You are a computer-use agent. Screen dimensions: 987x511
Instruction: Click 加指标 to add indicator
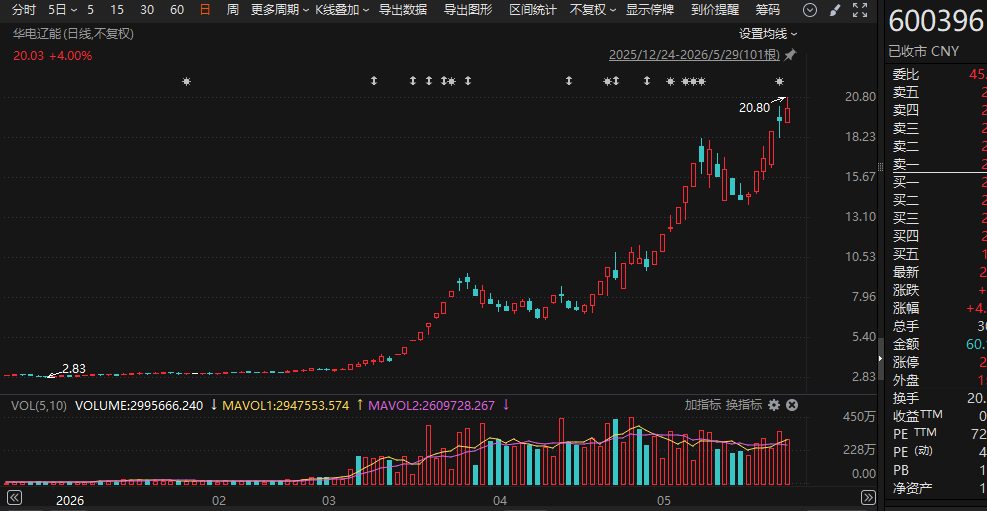click(702, 405)
